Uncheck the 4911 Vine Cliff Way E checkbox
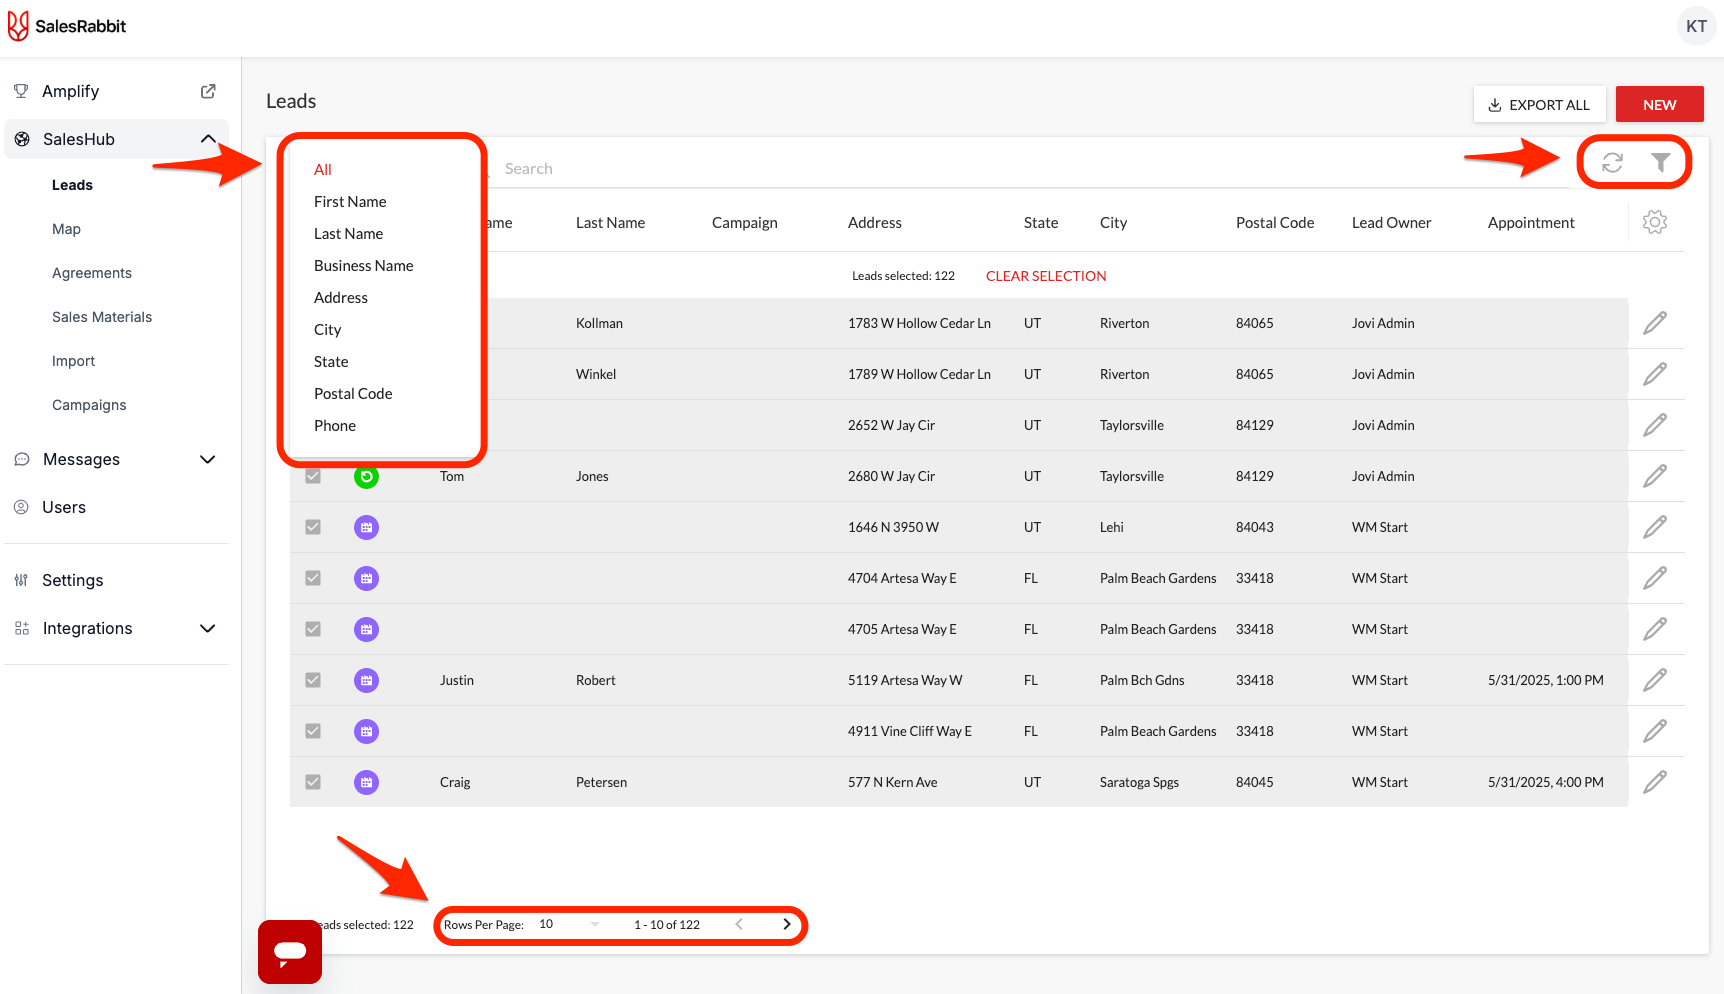This screenshot has width=1724, height=994. tap(313, 731)
